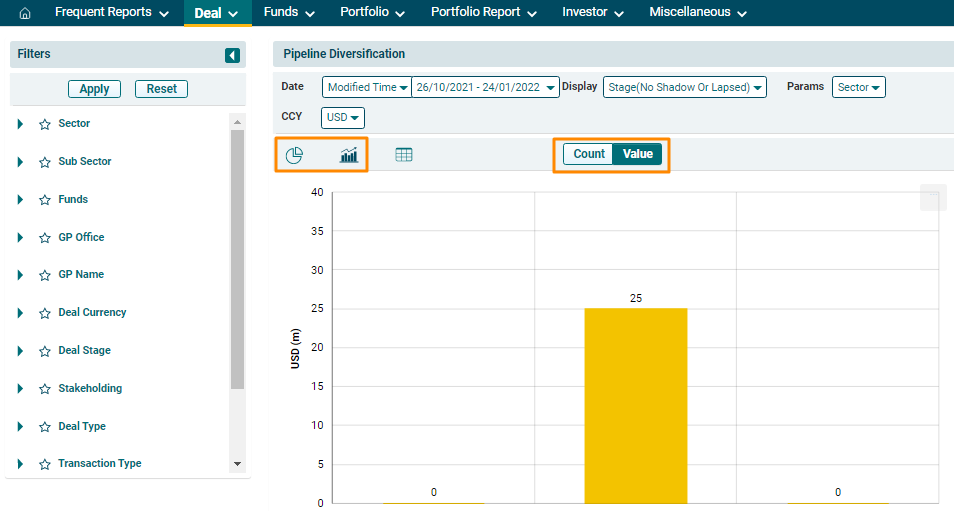Star the Deal Stage filter
The image size is (954, 511).
coord(44,351)
